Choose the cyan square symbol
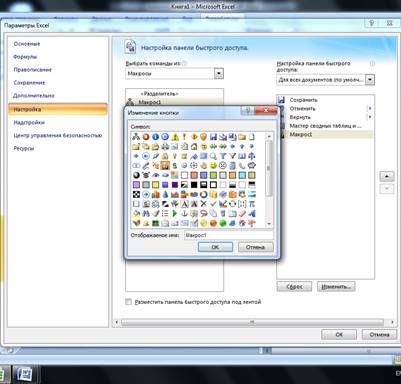Image resolution: width=401 pixels, height=384 pixels. pos(242,175)
